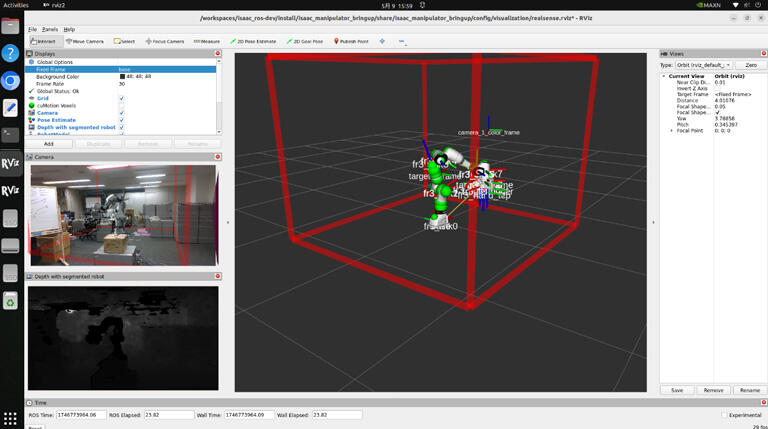Click the Distance value 4.01076
Viewport: 768px width, 429px height.
(724, 100)
